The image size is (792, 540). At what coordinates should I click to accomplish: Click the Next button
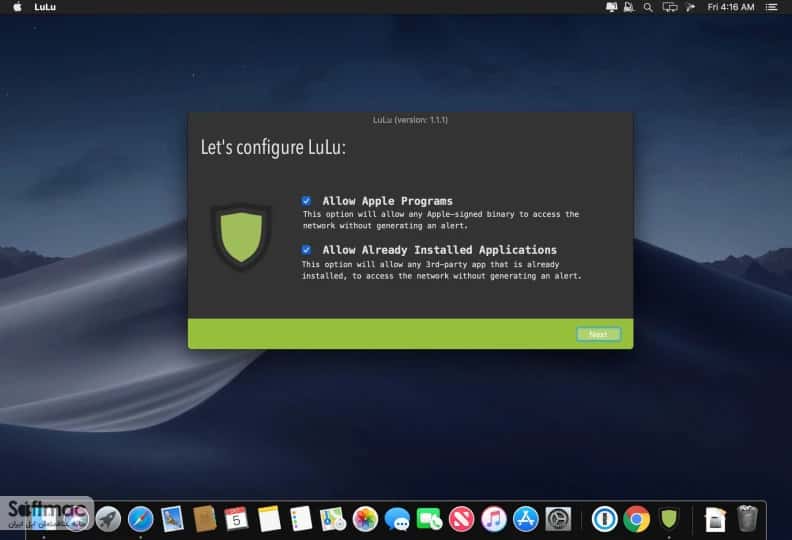599,334
